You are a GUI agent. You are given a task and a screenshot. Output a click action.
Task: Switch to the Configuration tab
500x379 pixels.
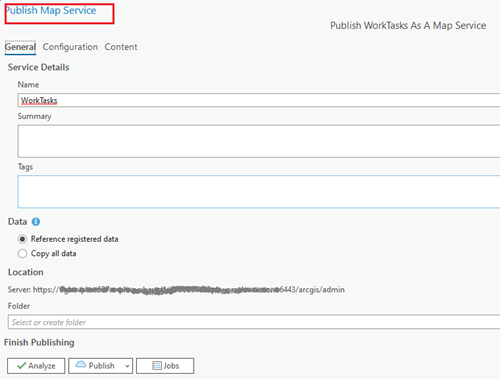70,47
